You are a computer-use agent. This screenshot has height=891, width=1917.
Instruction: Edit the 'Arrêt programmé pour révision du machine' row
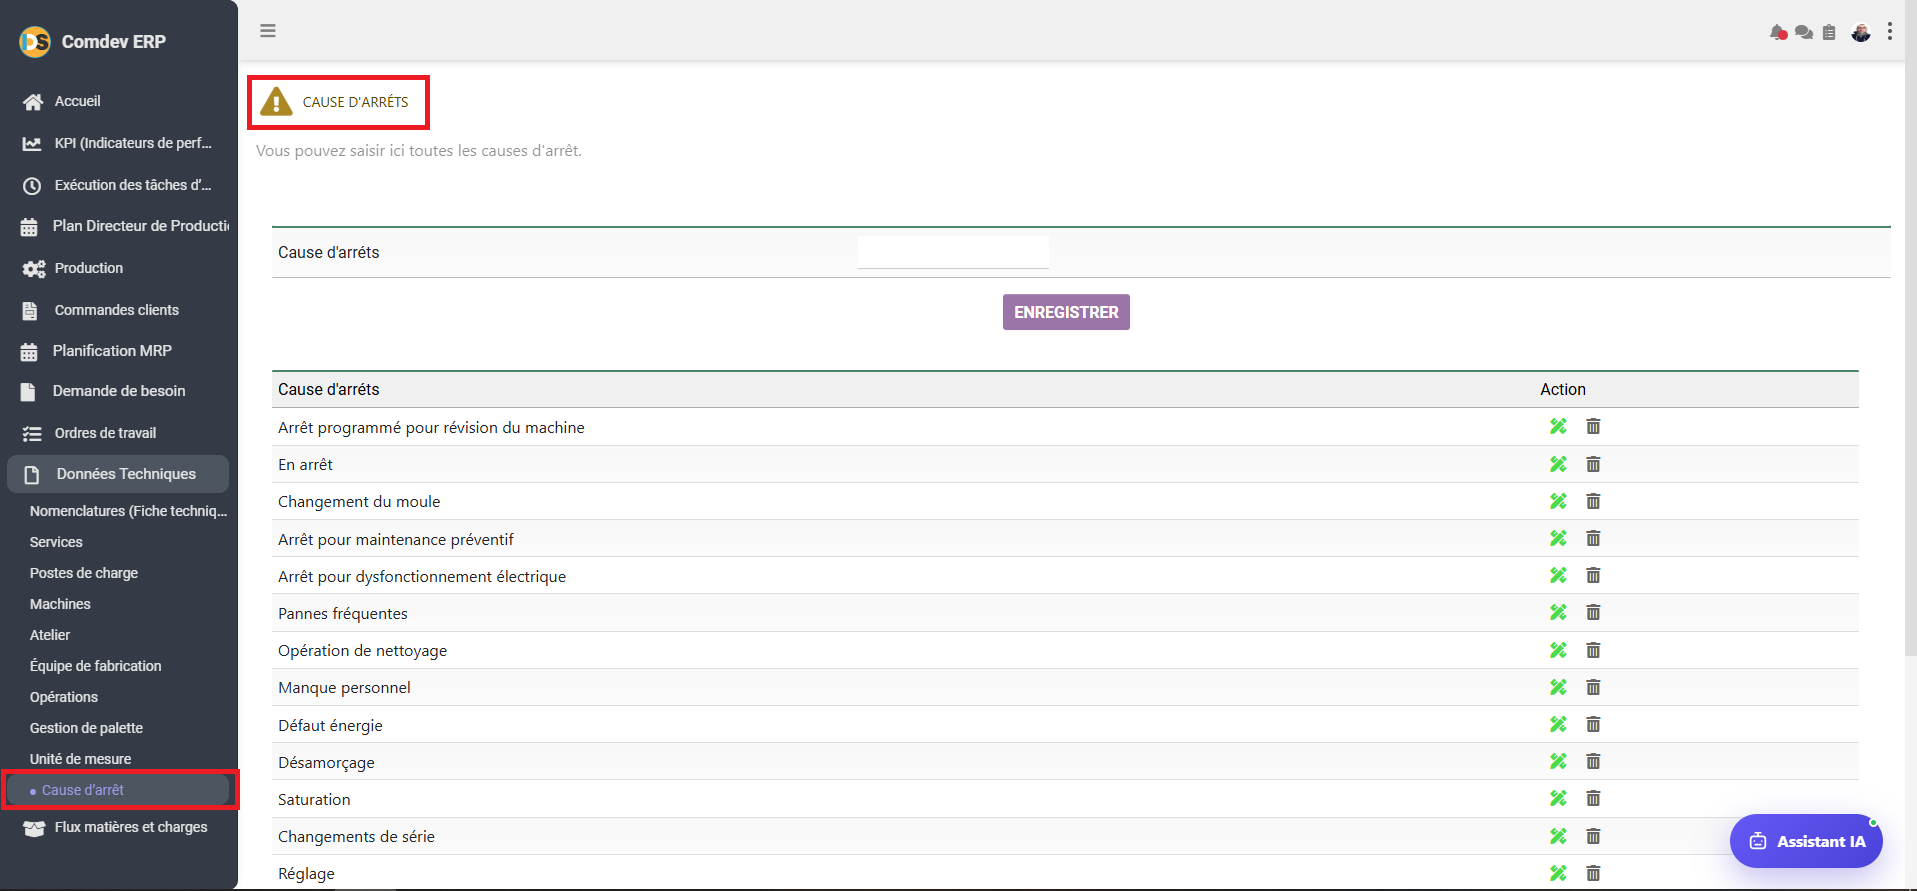pyautogui.click(x=1558, y=426)
